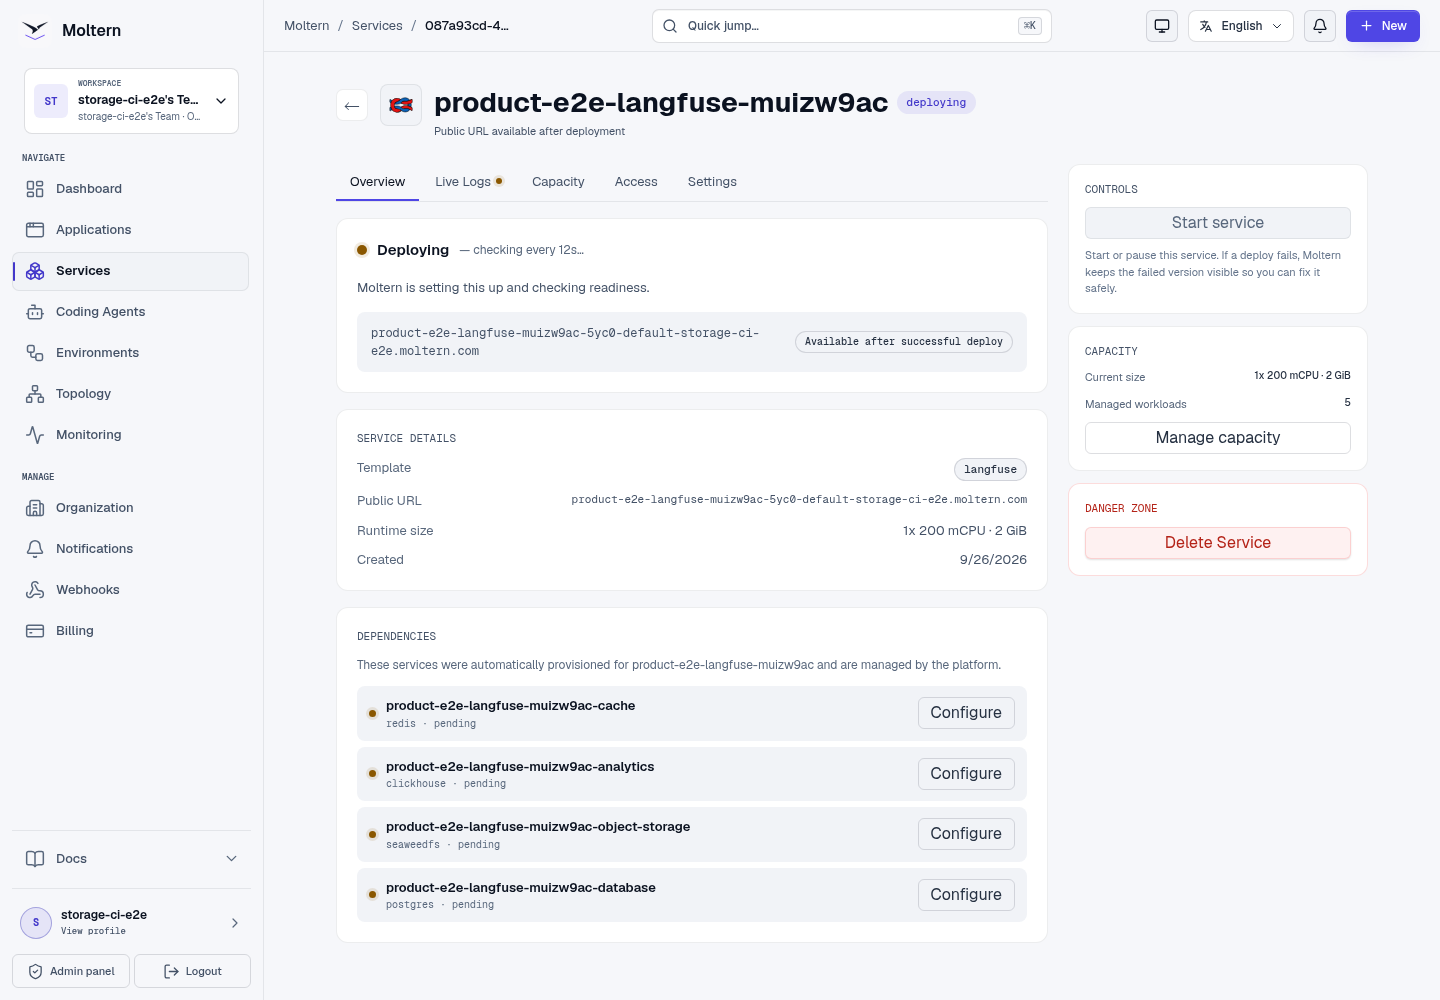1440x1000 pixels.
Task: Switch to the Capacity tab
Action: 558,182
